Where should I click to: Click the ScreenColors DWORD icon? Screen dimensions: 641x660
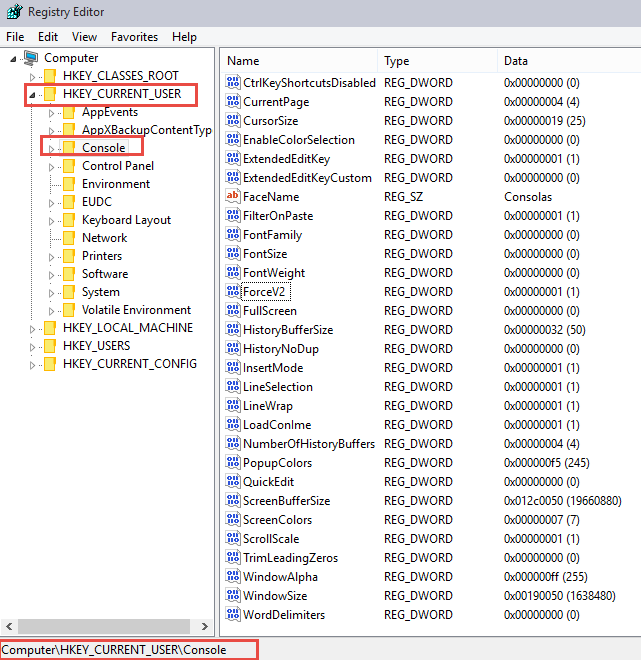233,519
